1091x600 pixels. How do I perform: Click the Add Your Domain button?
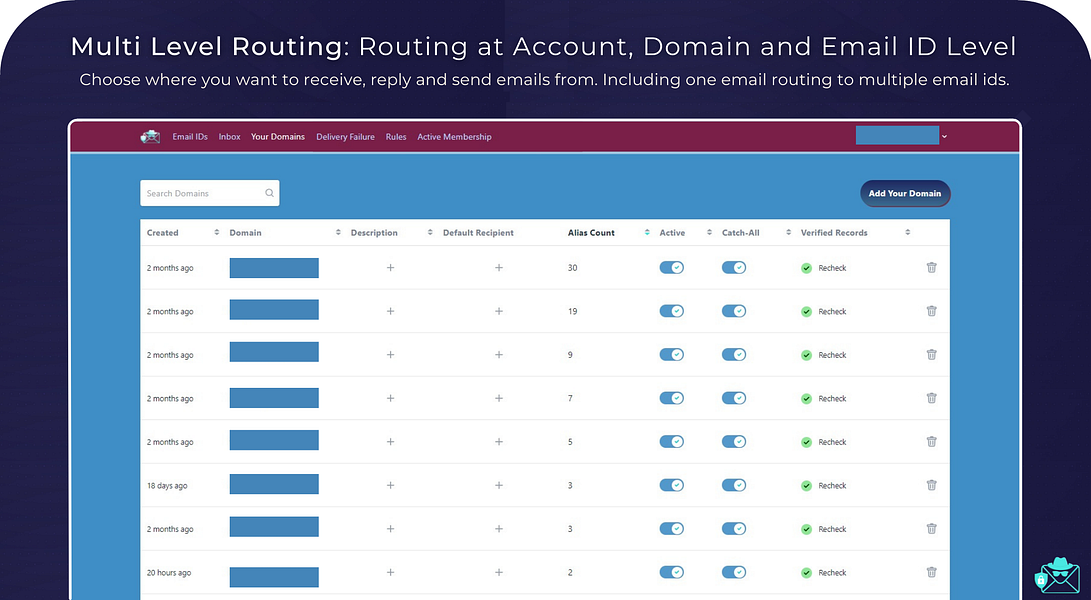pos(905,194)
